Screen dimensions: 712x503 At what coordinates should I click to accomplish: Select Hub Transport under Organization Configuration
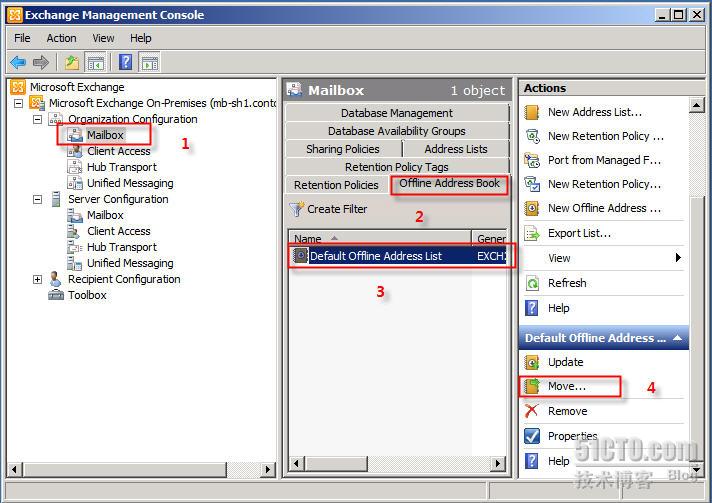click(x=122, y=167)
